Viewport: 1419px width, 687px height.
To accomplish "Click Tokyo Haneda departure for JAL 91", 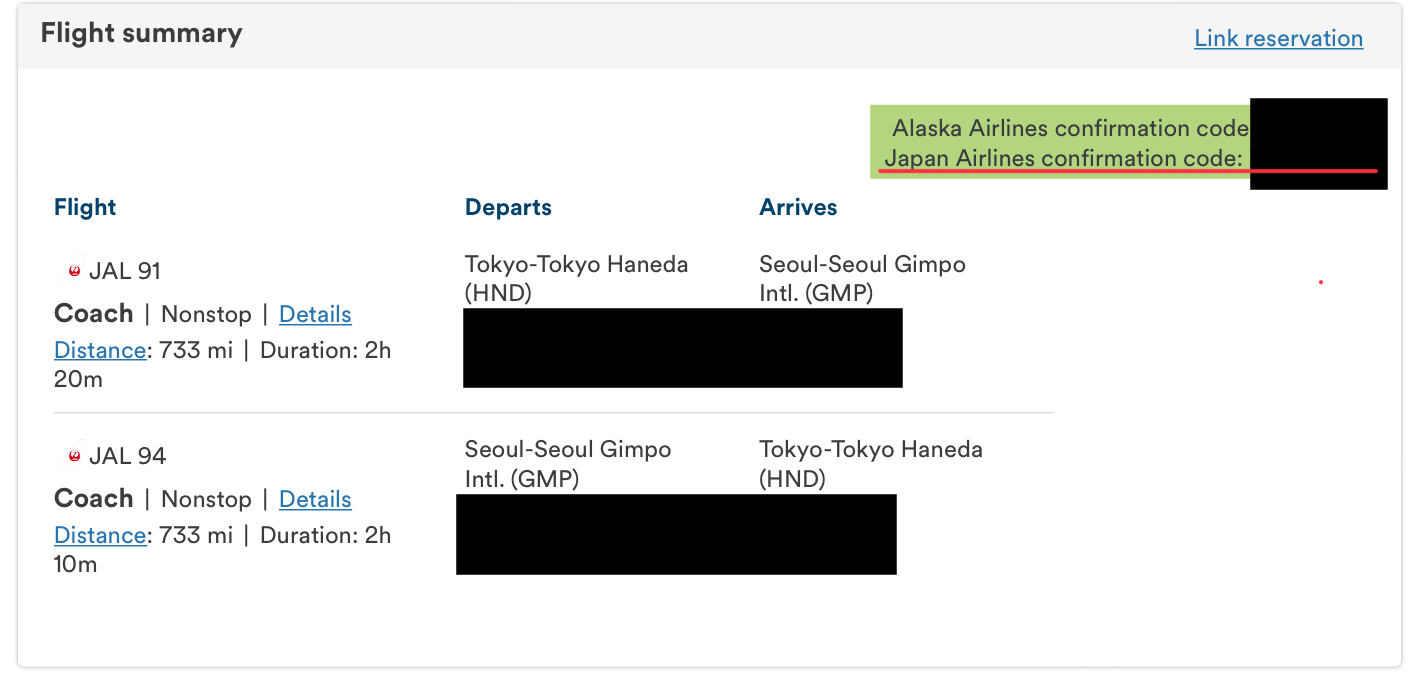I will (576, 279).
